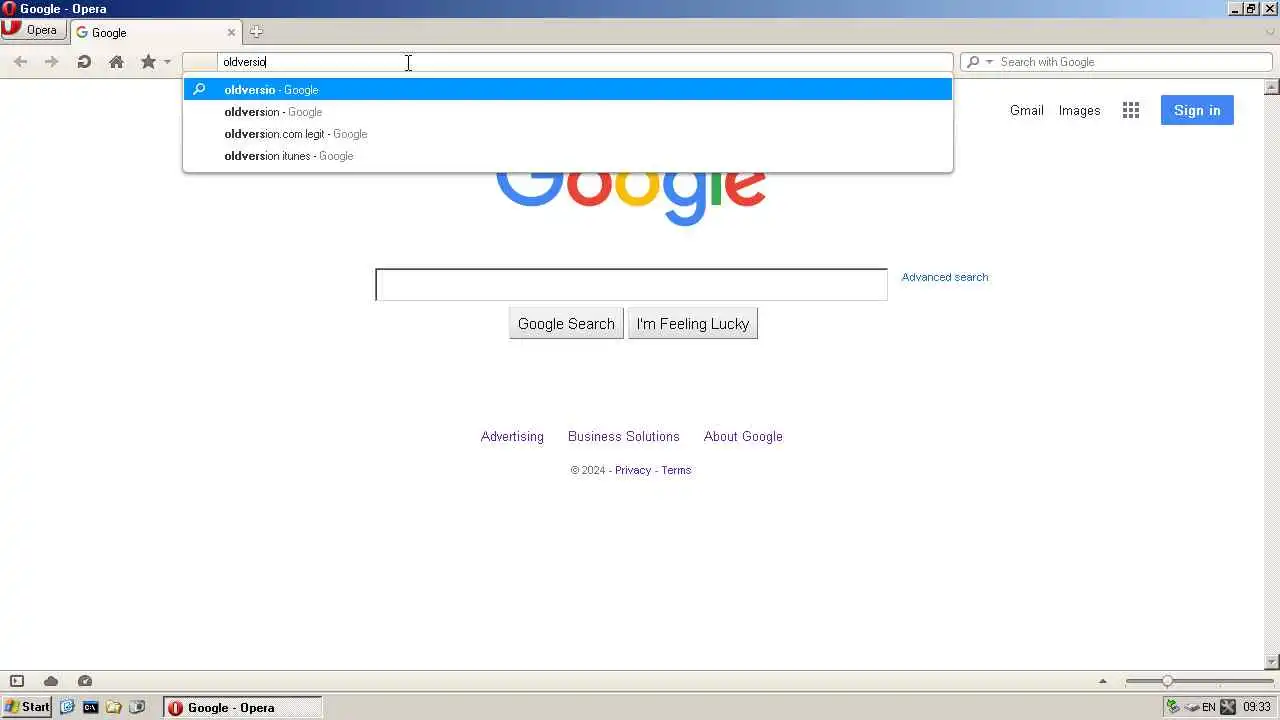The width and height of the screenshot is (1280, 720).
Task: Open the Business Solutions link
Action: point(624,437)
